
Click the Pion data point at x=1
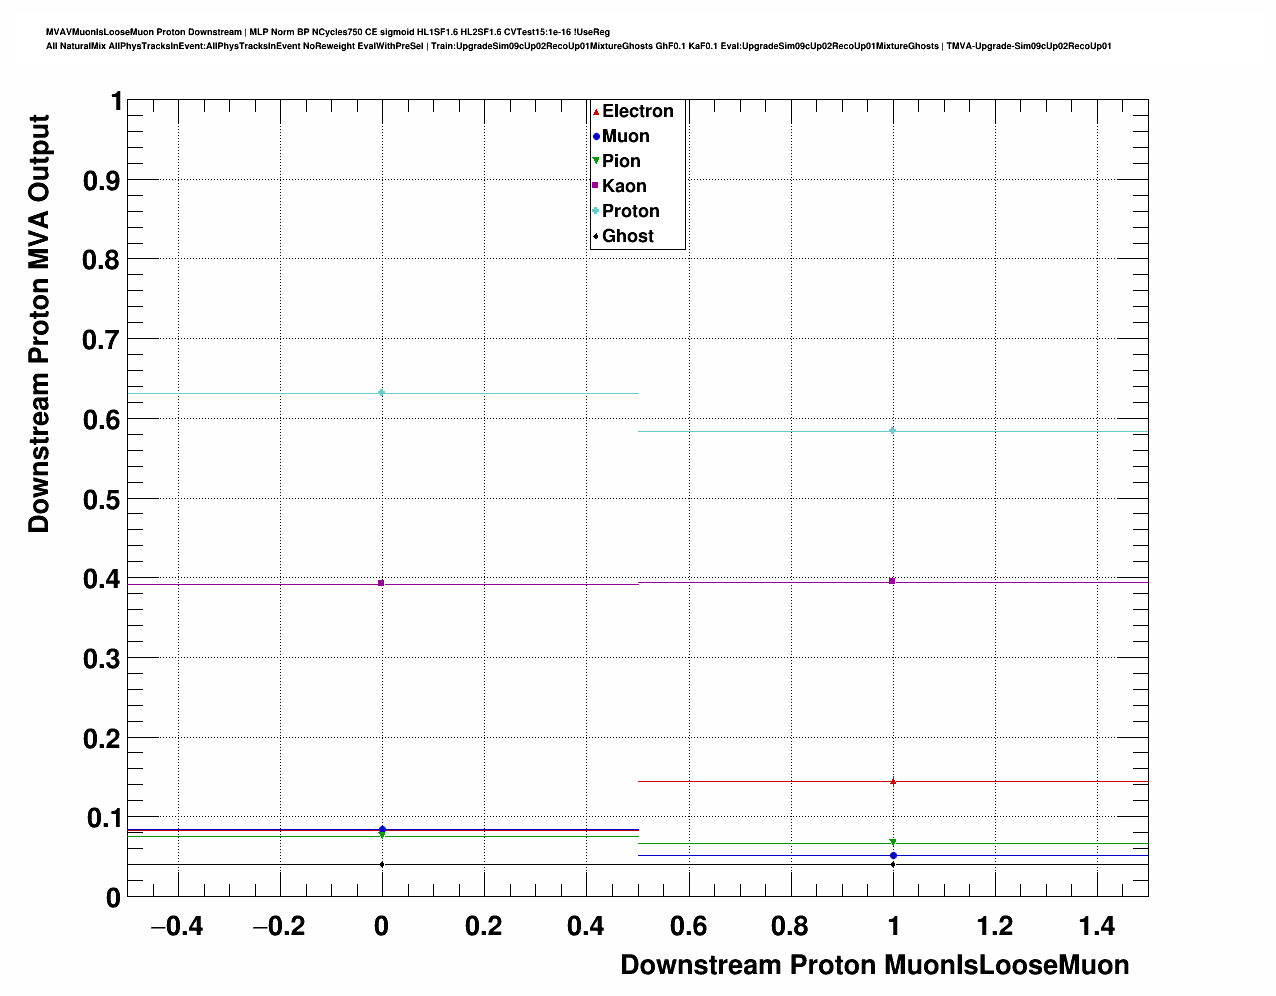[x=893, y=842]
